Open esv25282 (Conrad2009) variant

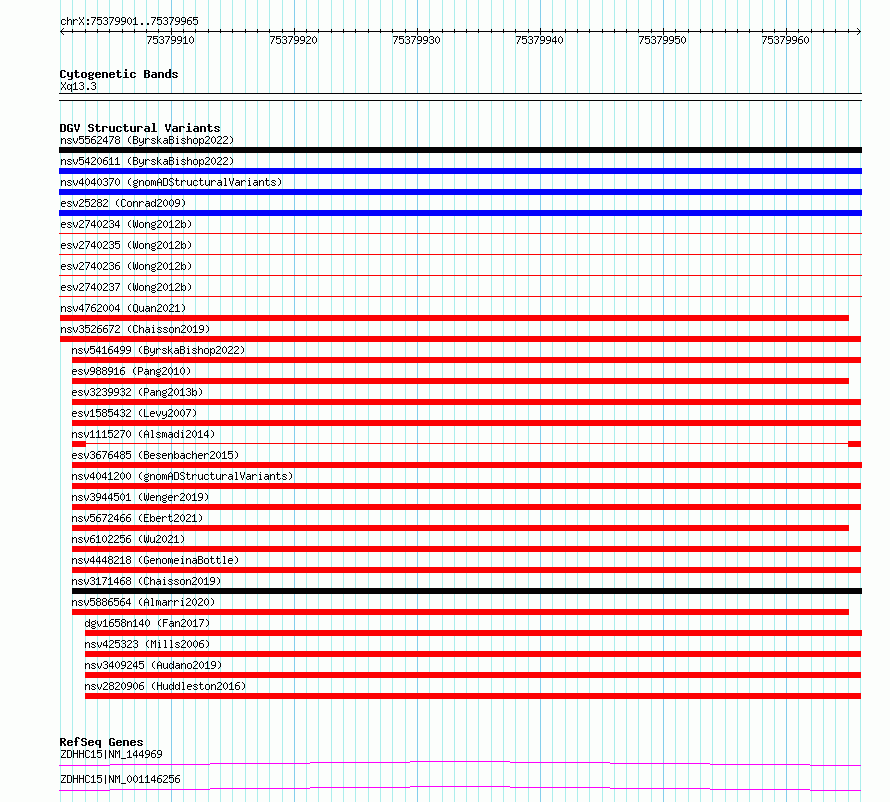(123, 203)
